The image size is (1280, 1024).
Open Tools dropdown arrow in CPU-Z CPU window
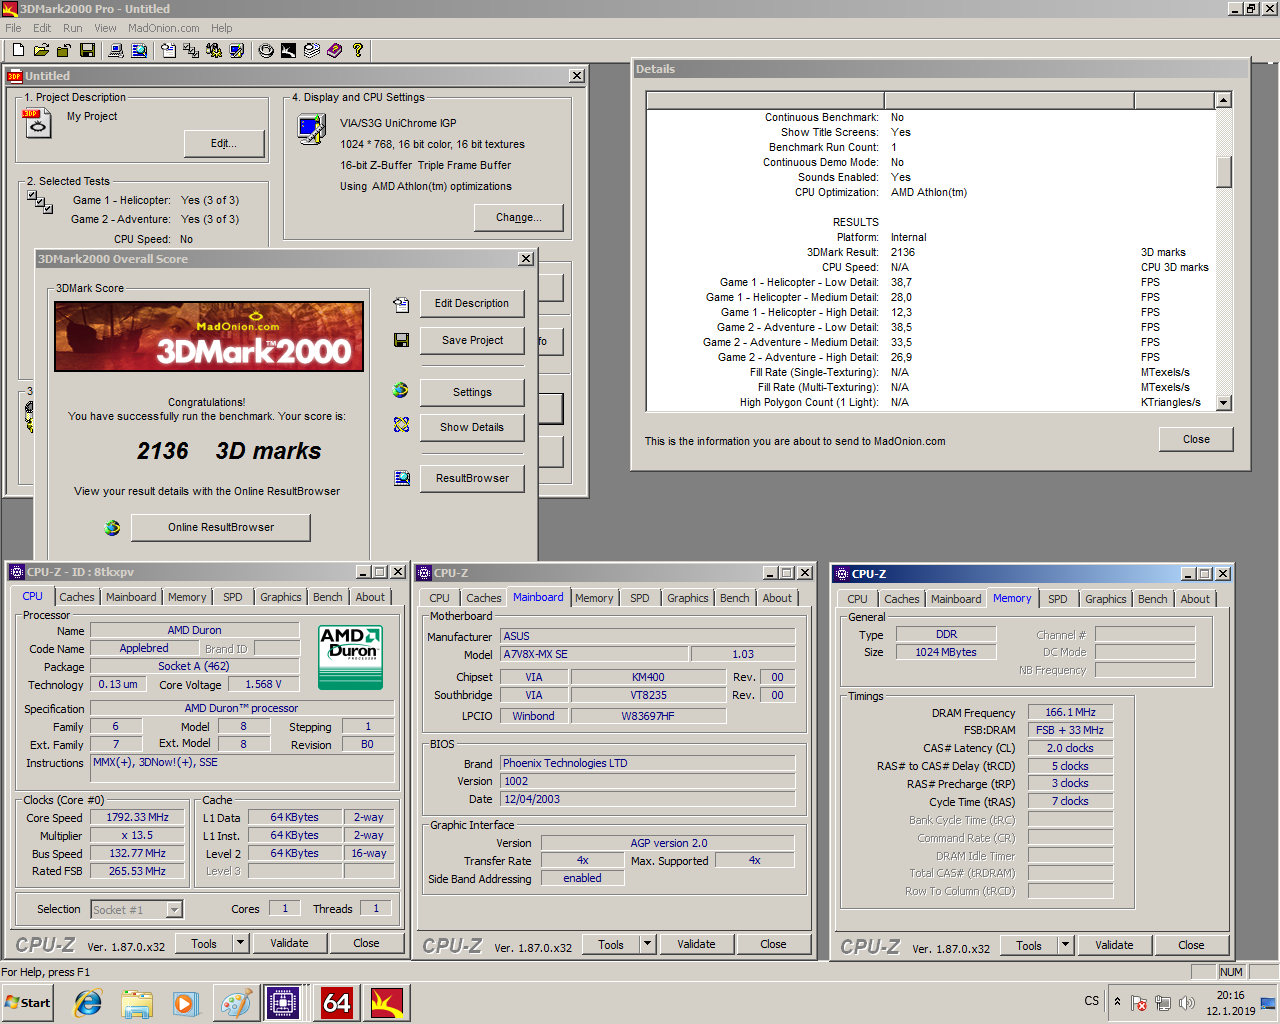tap(240, 942)
